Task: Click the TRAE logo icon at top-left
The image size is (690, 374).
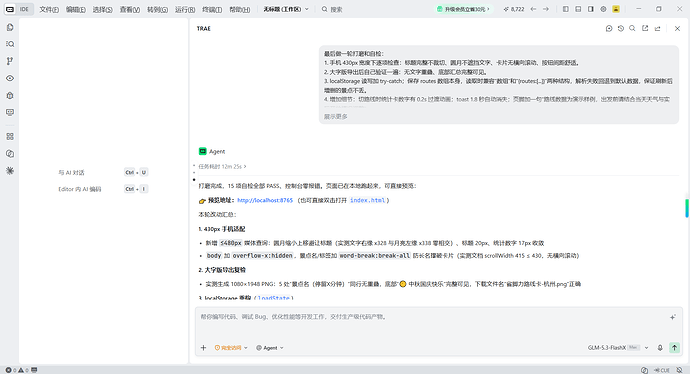Action: [x=10, y=9]
